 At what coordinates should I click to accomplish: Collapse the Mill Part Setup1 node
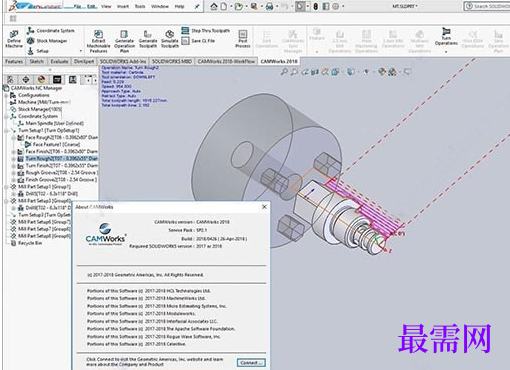coord(6,187)
